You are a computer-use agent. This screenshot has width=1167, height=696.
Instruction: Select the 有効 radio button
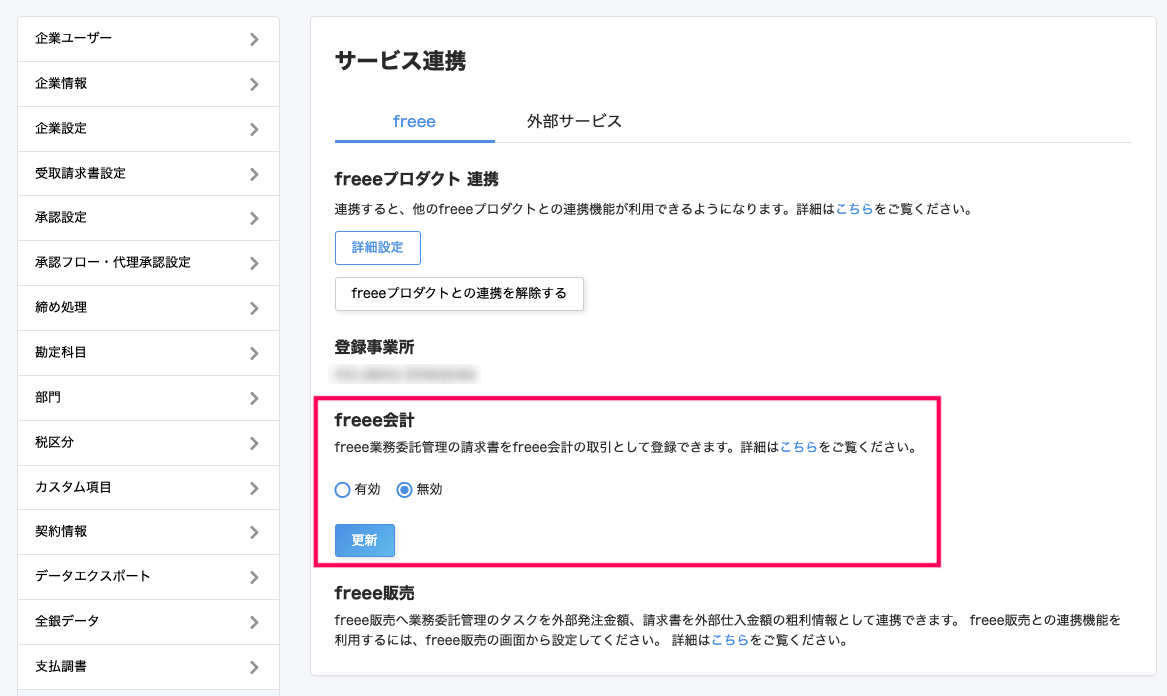pos(342,490)
